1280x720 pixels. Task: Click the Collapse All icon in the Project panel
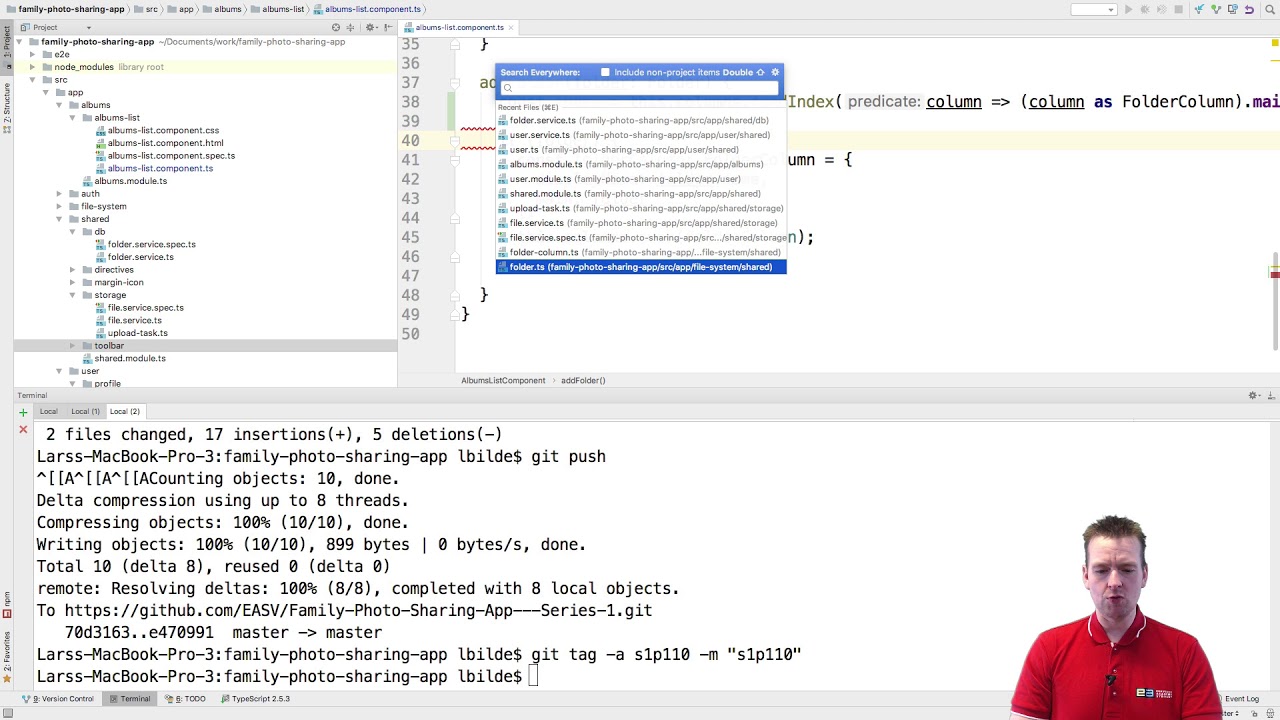(350, 27)
